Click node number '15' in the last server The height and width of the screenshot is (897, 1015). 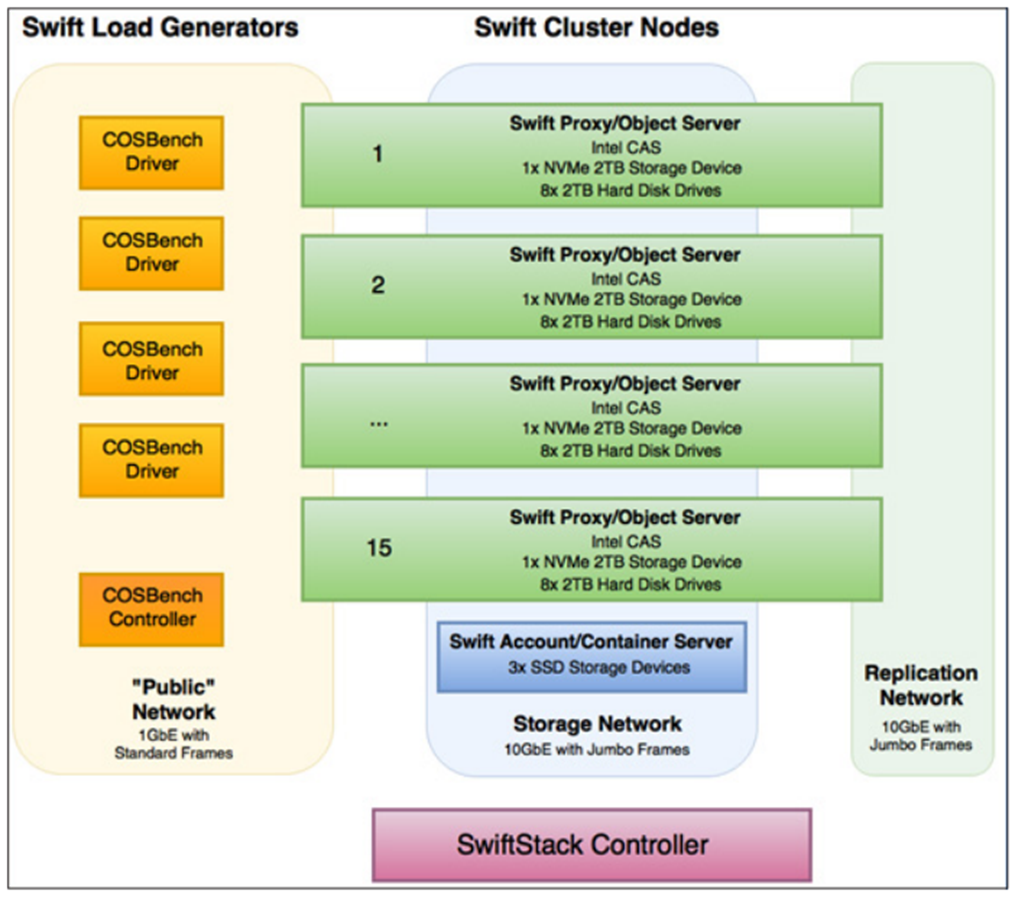tap(379, 548)
